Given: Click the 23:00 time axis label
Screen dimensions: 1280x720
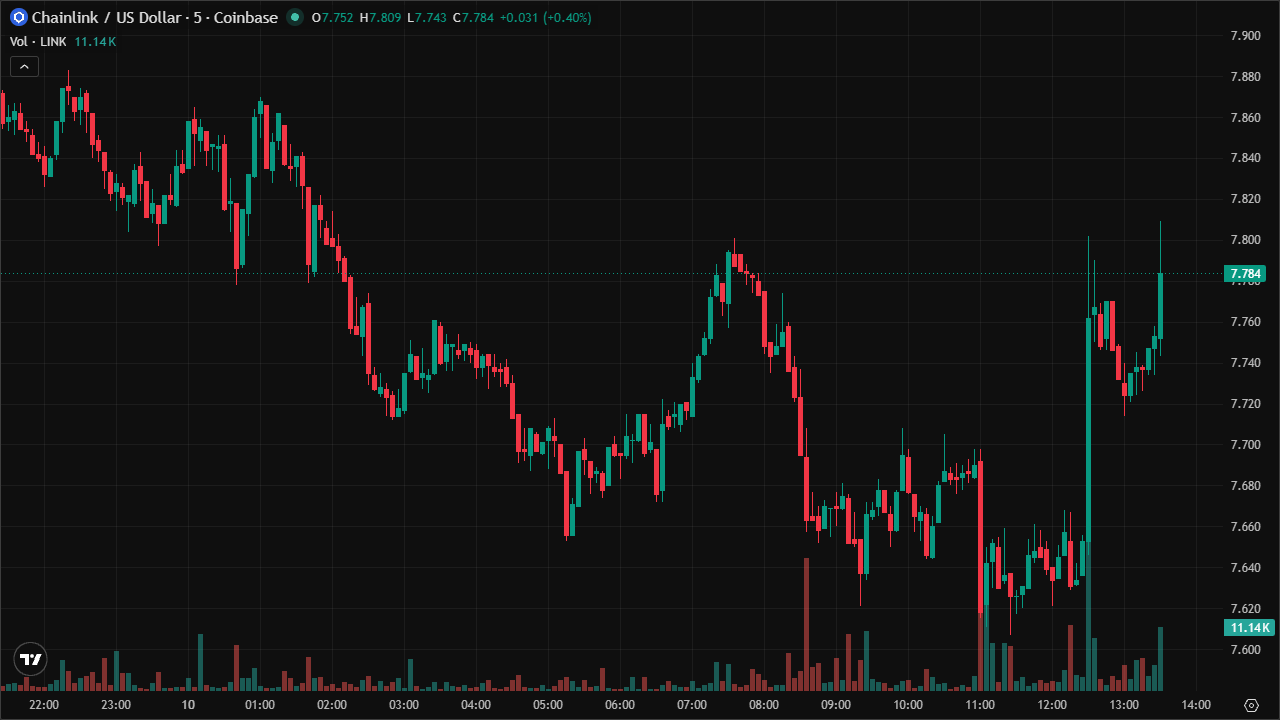Looking at the screenshot, I should point(116,705).
